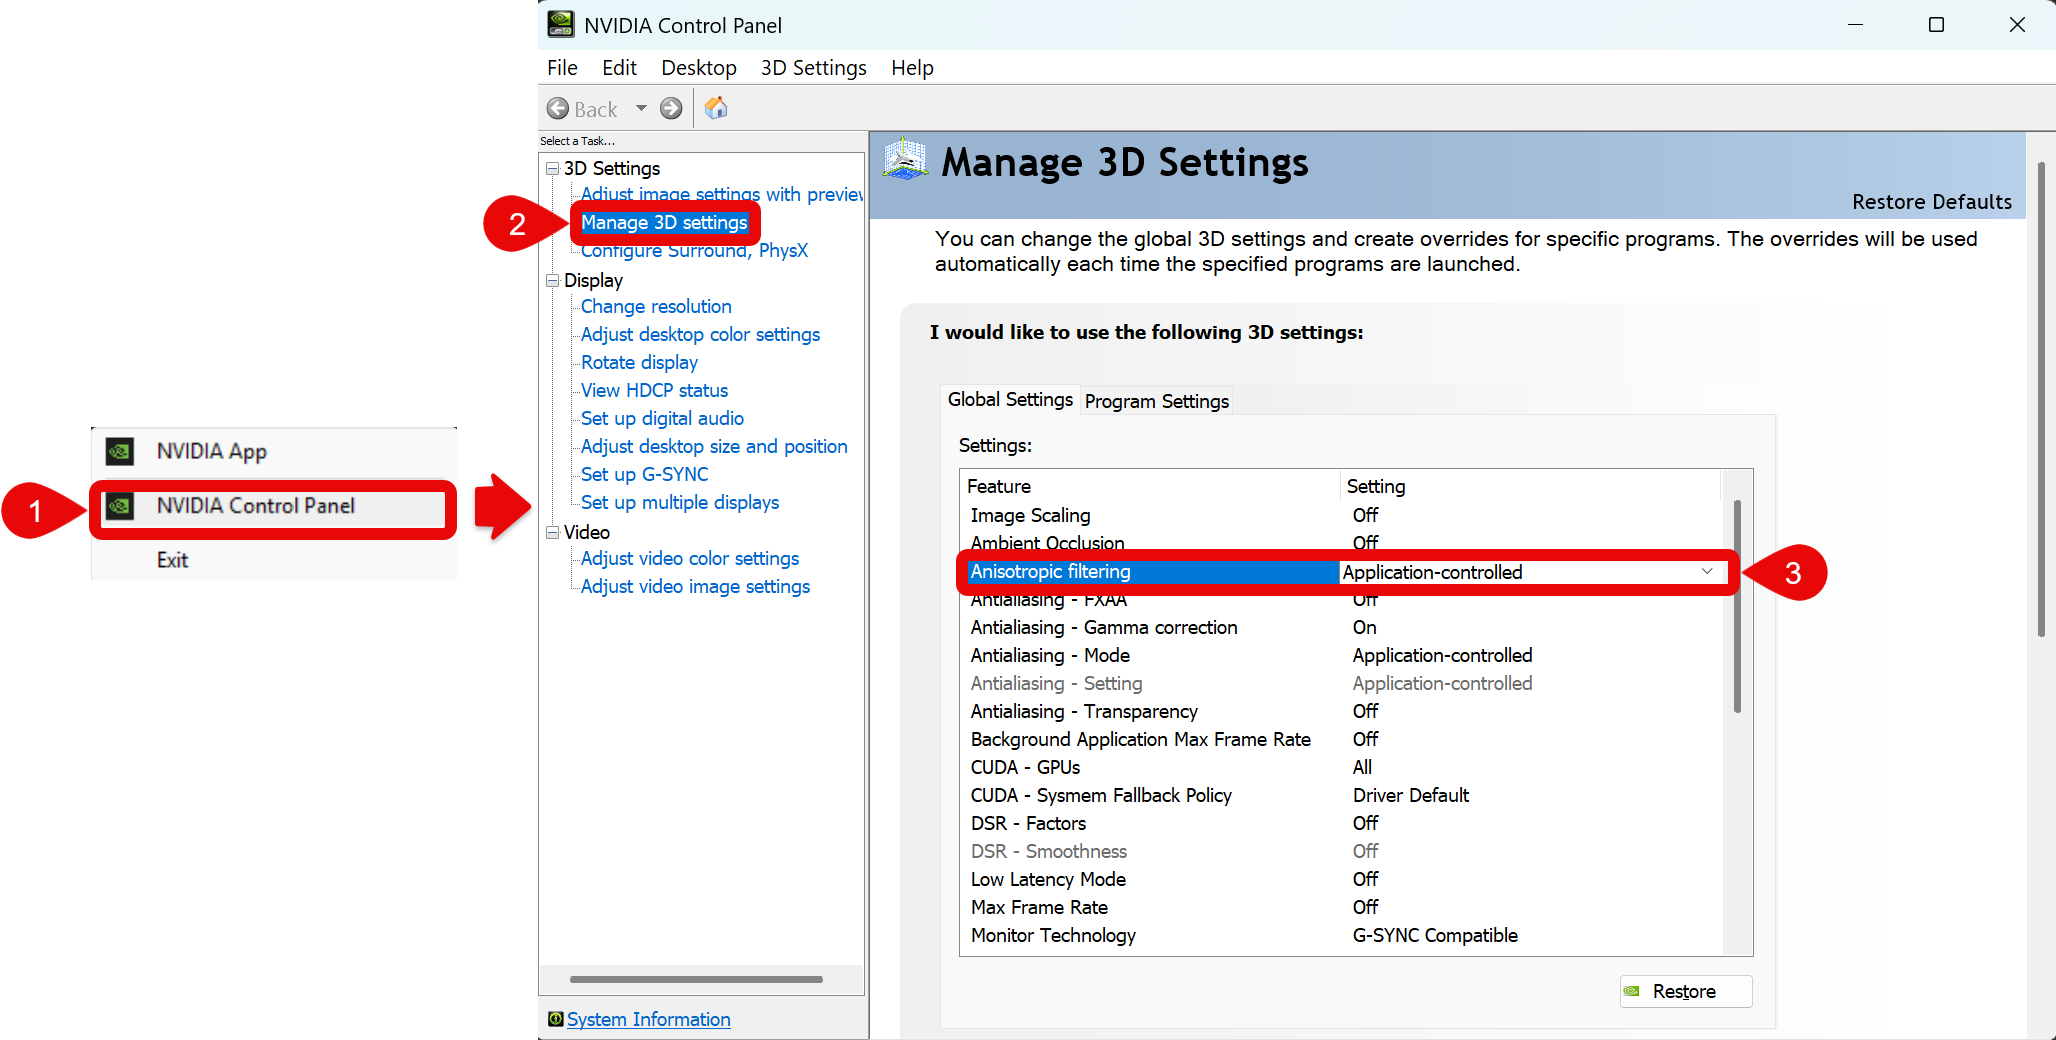Screen dimensions: 2056x1040
Task: Open Adjust desktop size and position task
Action: (714, 446)
